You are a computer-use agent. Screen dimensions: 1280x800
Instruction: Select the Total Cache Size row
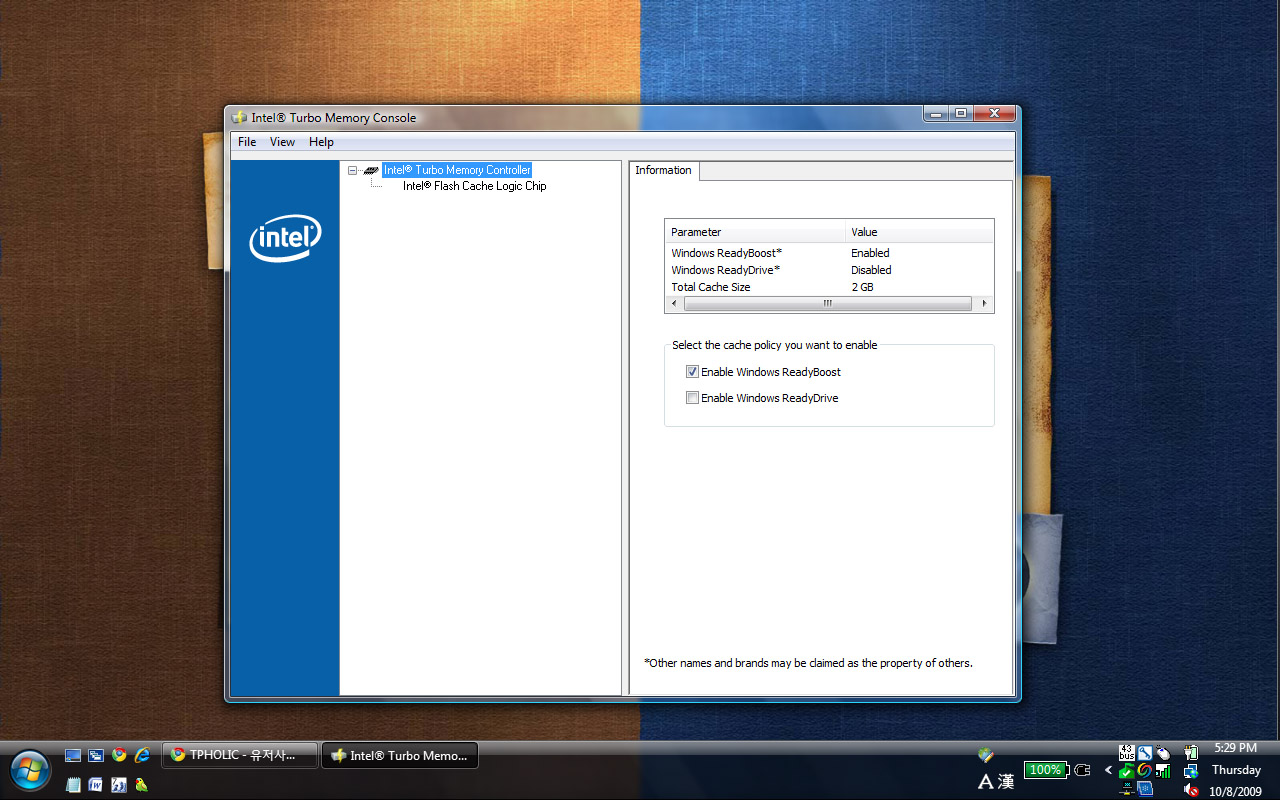click(x=829, y=287)
